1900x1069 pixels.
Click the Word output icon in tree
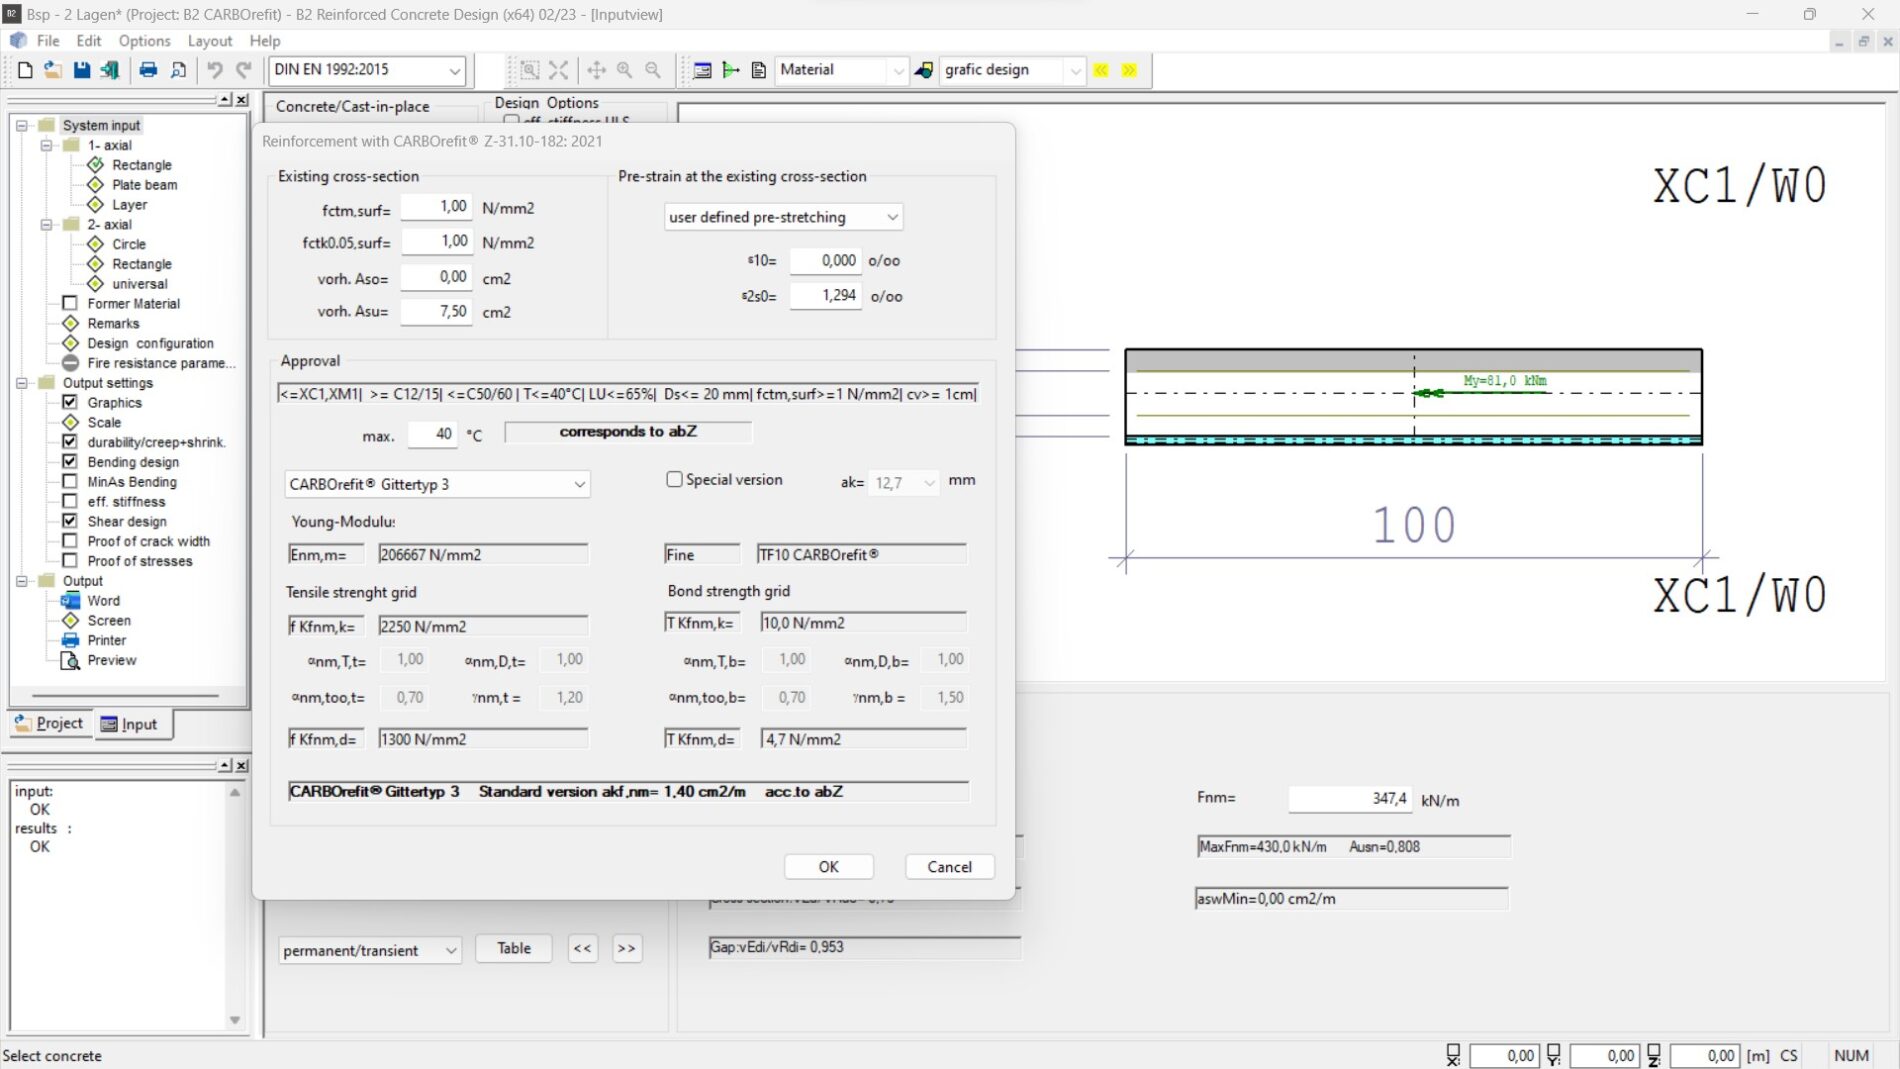71,601
